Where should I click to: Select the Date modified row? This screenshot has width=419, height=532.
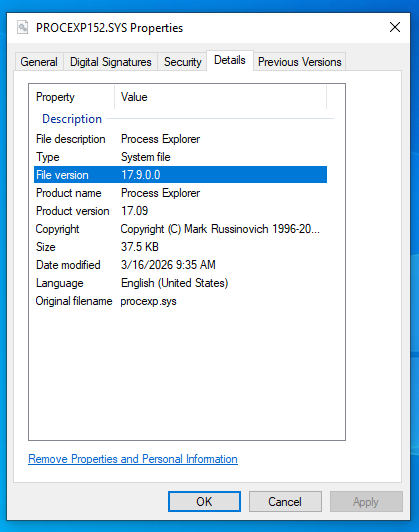tap(180, 265)
